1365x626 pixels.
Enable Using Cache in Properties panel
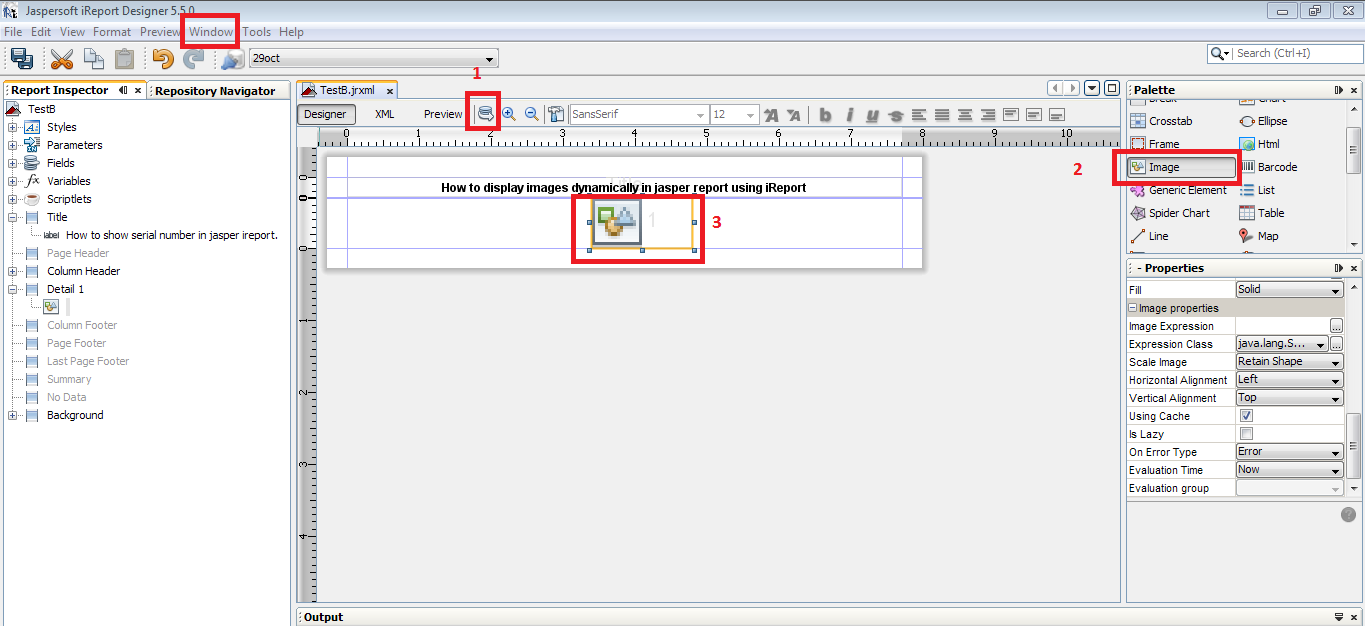(1246, 415)
